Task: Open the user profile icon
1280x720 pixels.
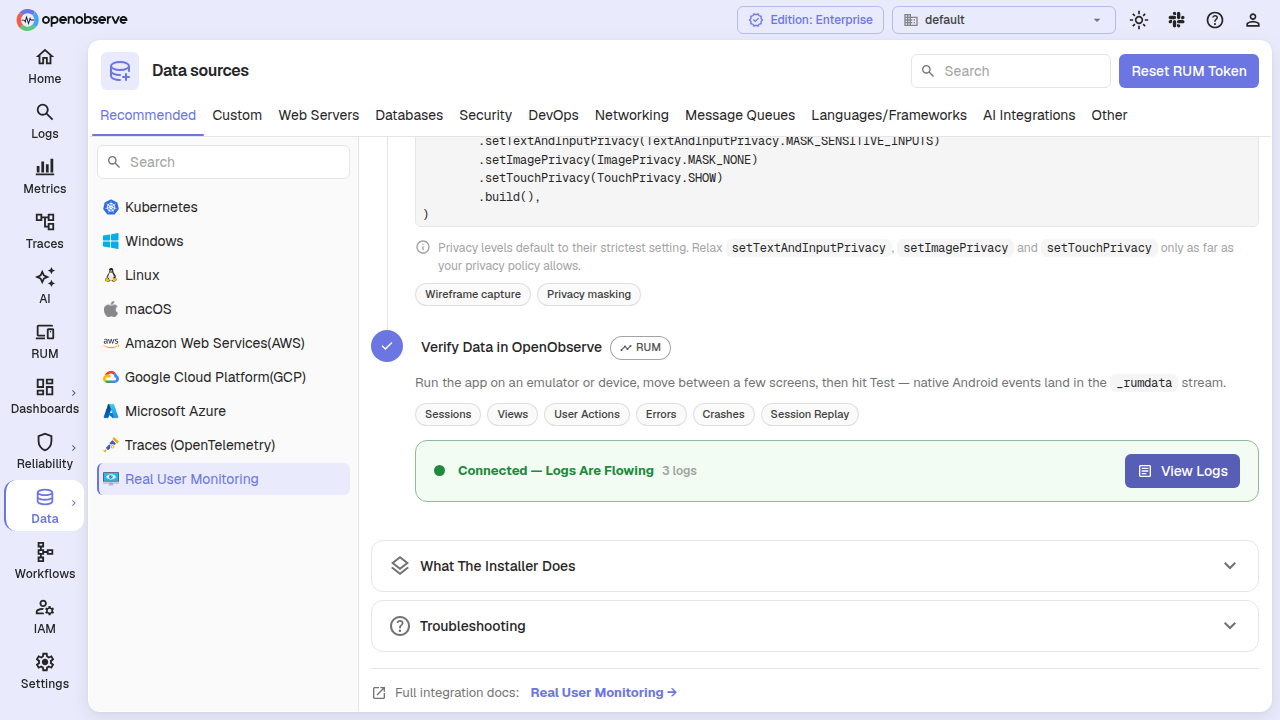Action: (x=1252, y=20)
